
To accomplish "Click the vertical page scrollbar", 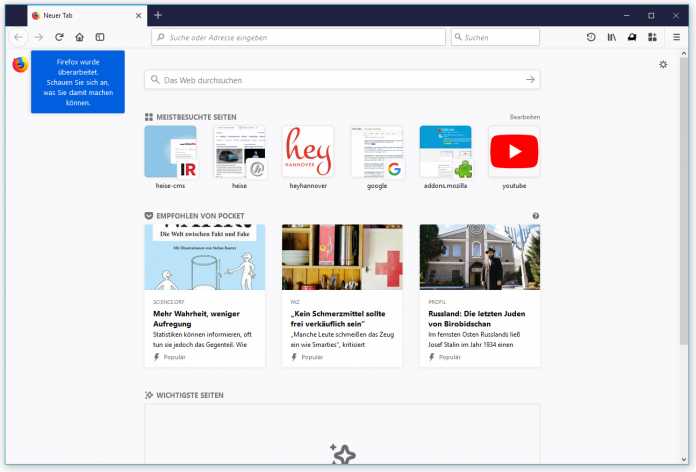I will pyautogui.click(x=684, y=200).
